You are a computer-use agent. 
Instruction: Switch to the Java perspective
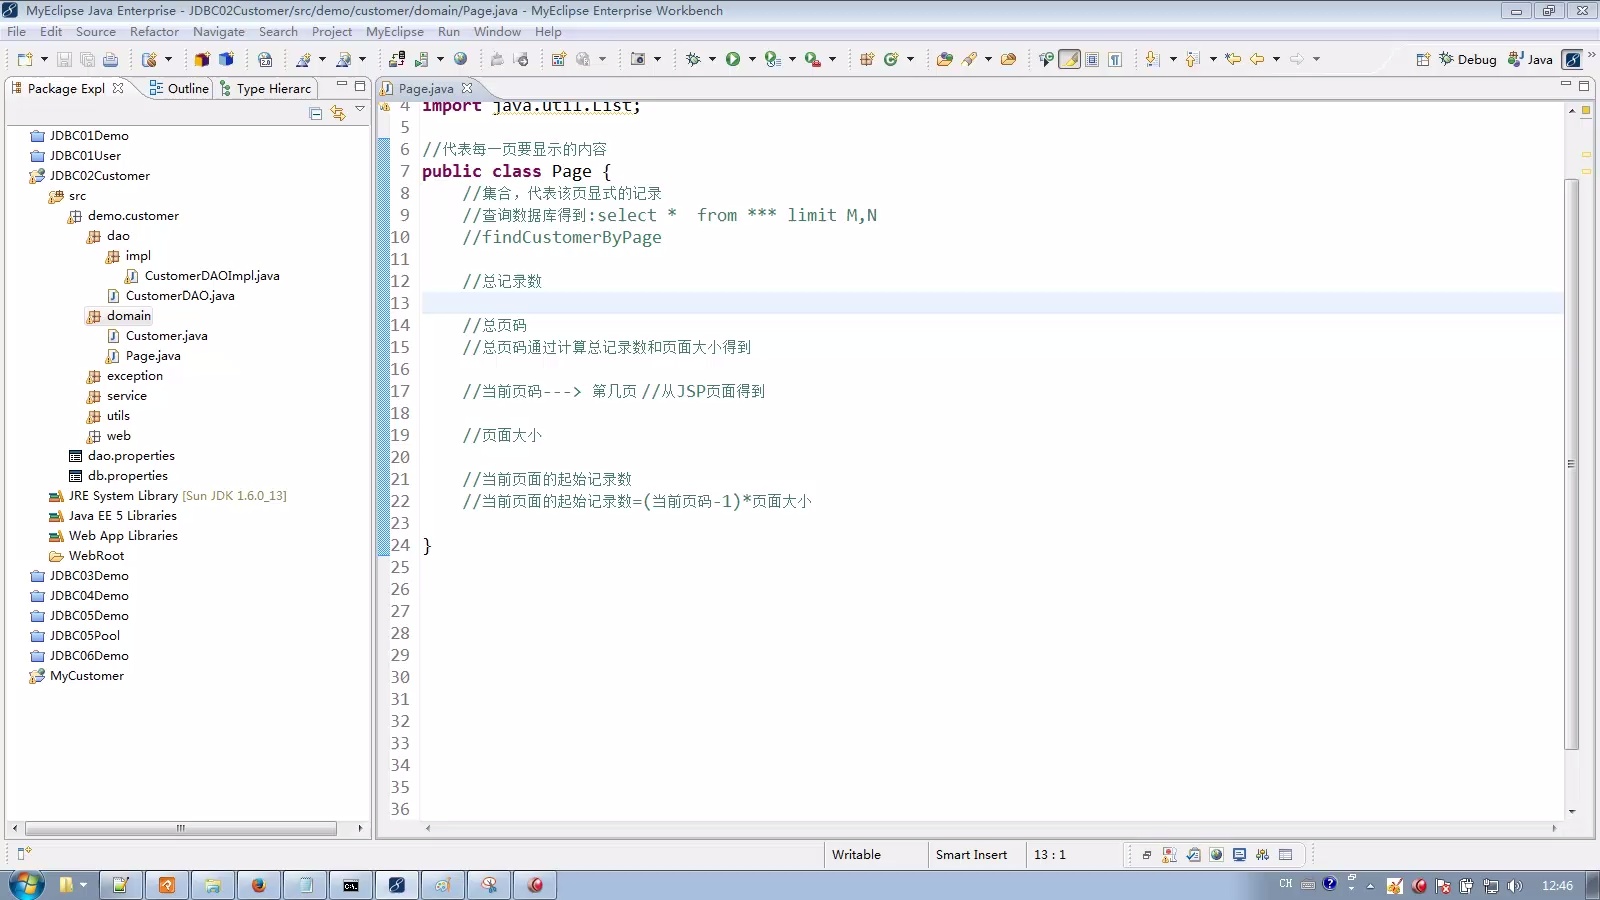1529,59
